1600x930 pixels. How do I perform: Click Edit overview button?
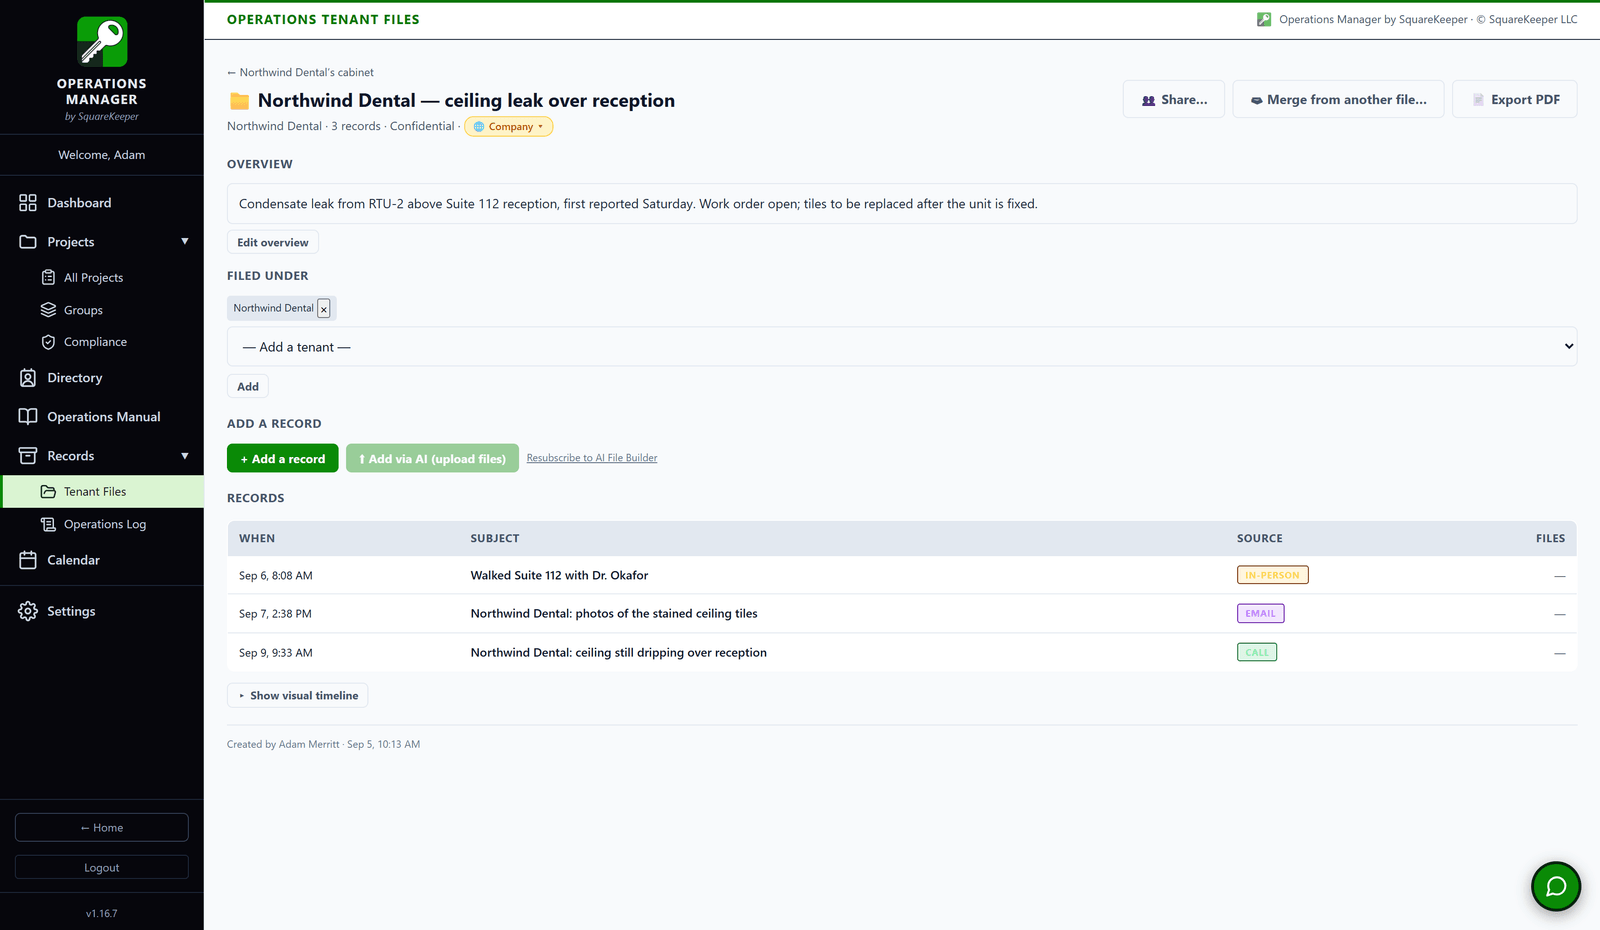pos(273,243)
